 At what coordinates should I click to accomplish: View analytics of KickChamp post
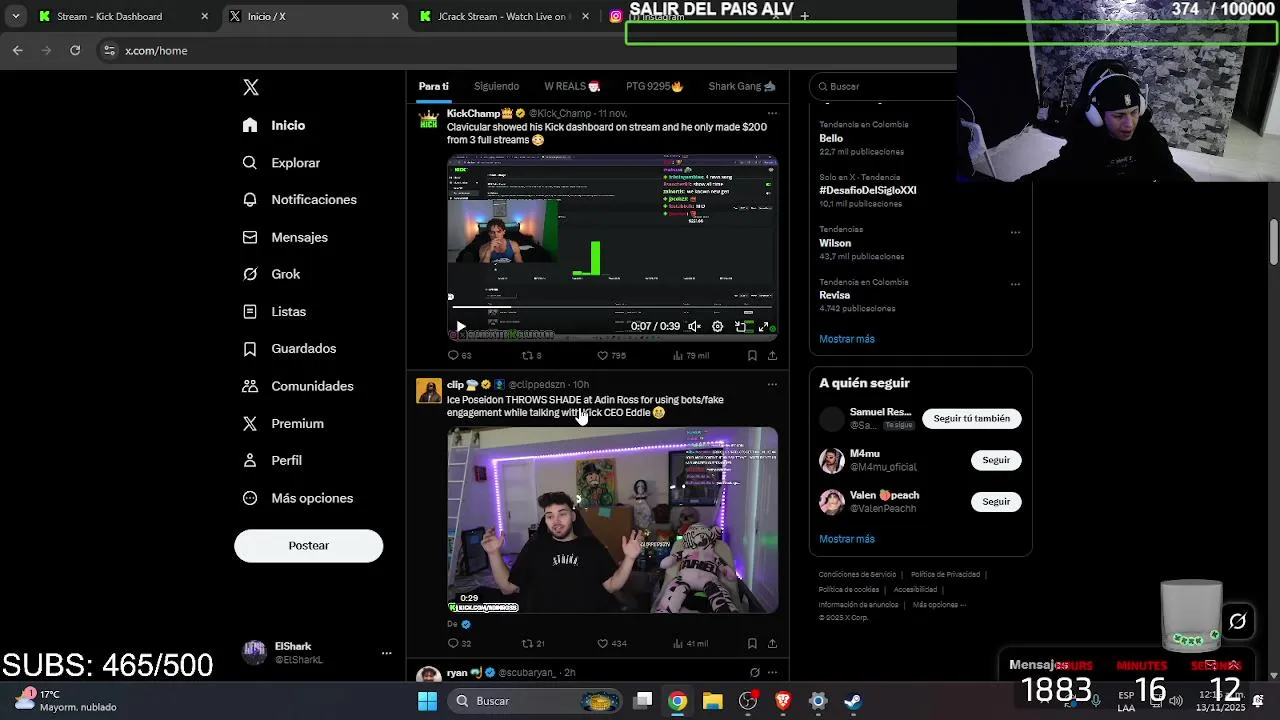691,355
